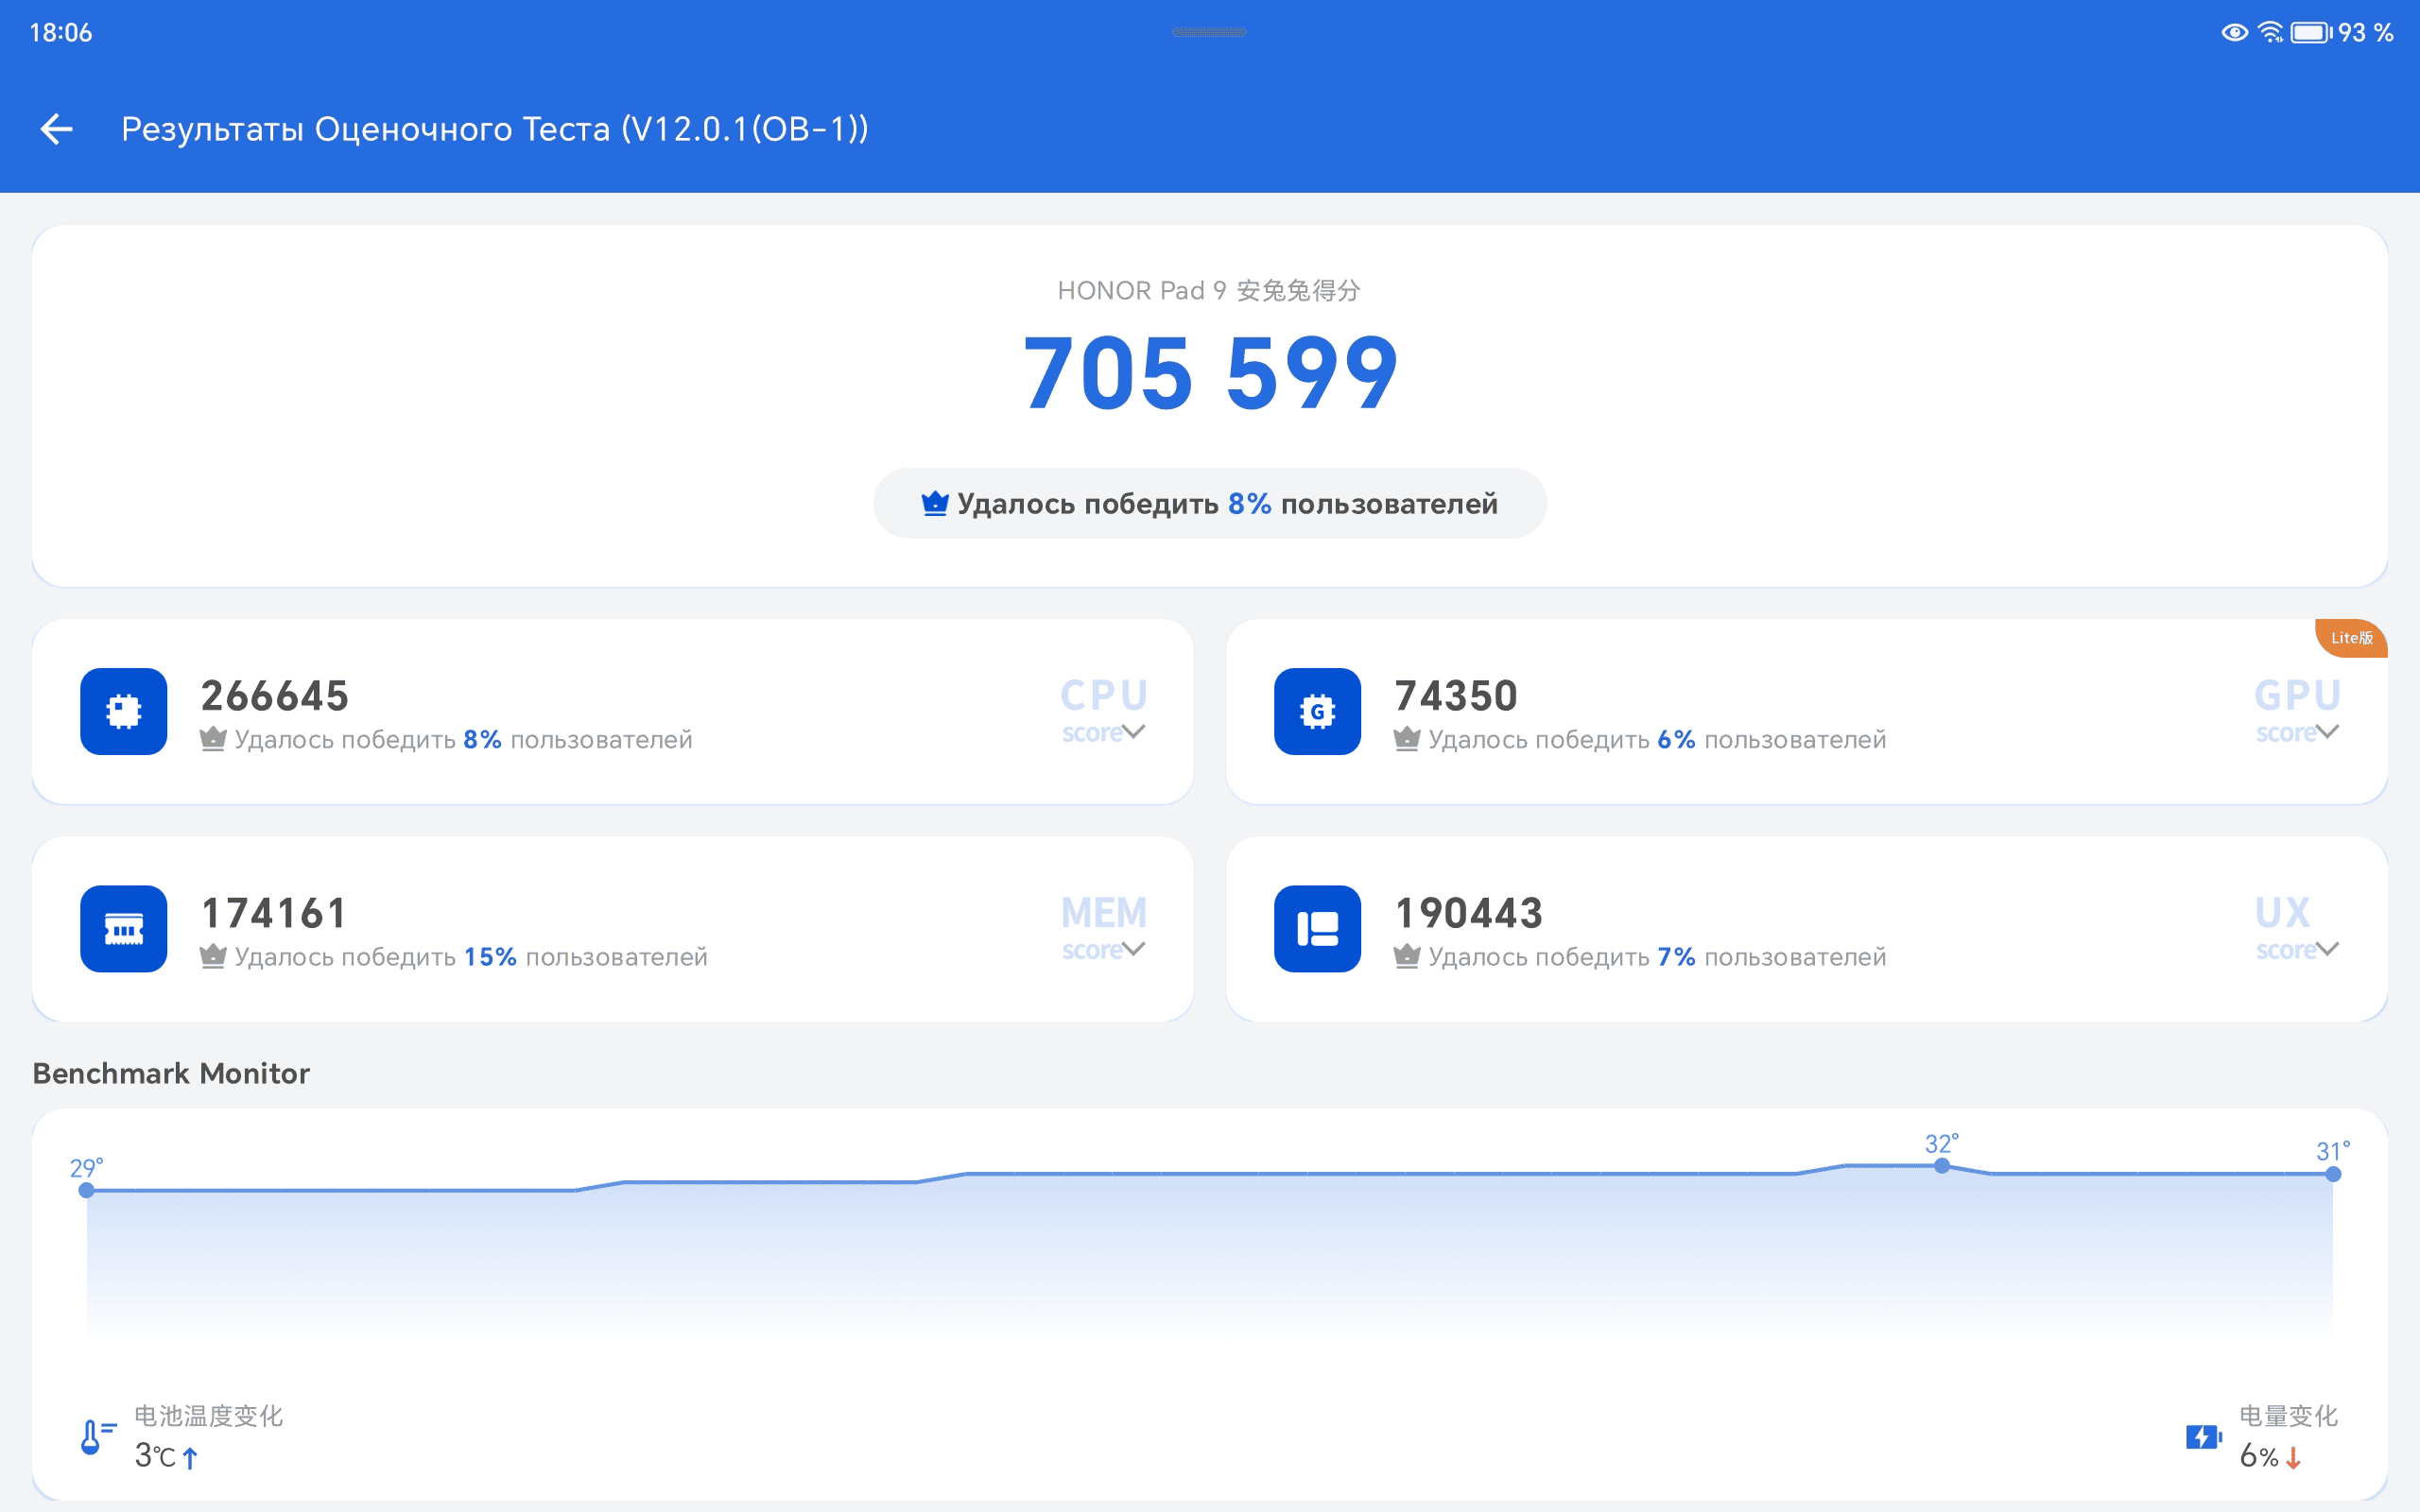
Task: Open the GPU chip icon tile
Action: coord(1317,711)
